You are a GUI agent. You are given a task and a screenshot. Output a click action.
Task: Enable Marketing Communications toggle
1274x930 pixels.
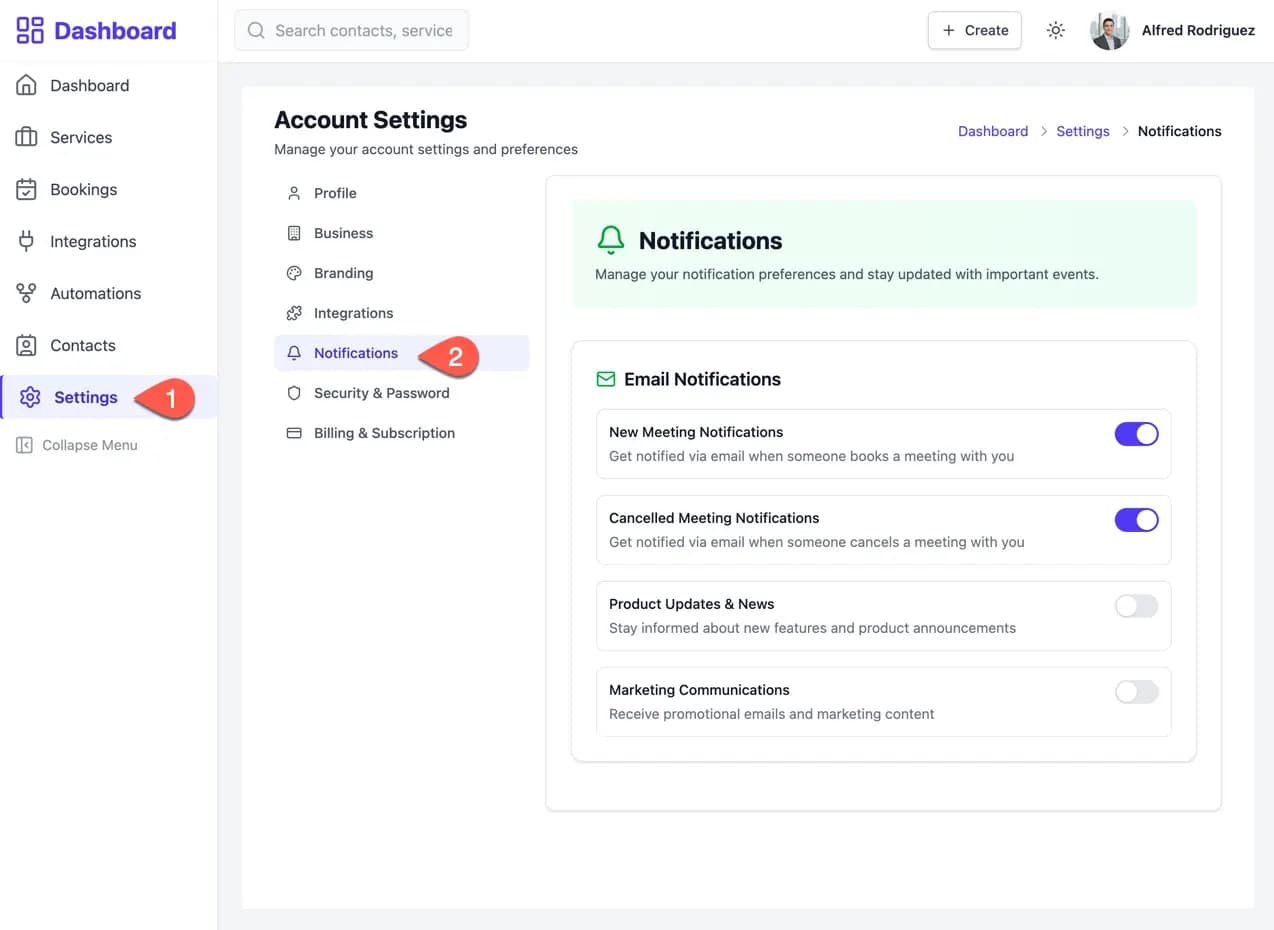coord(1136,691)
